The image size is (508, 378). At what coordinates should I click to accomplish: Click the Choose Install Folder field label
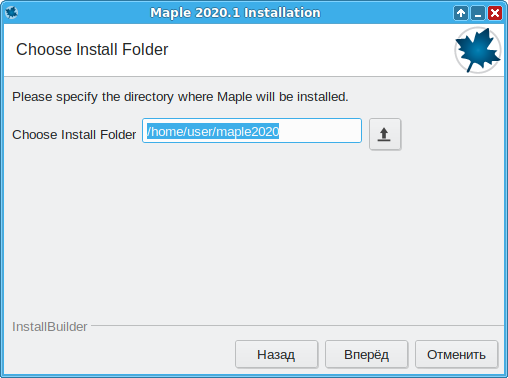74,135
